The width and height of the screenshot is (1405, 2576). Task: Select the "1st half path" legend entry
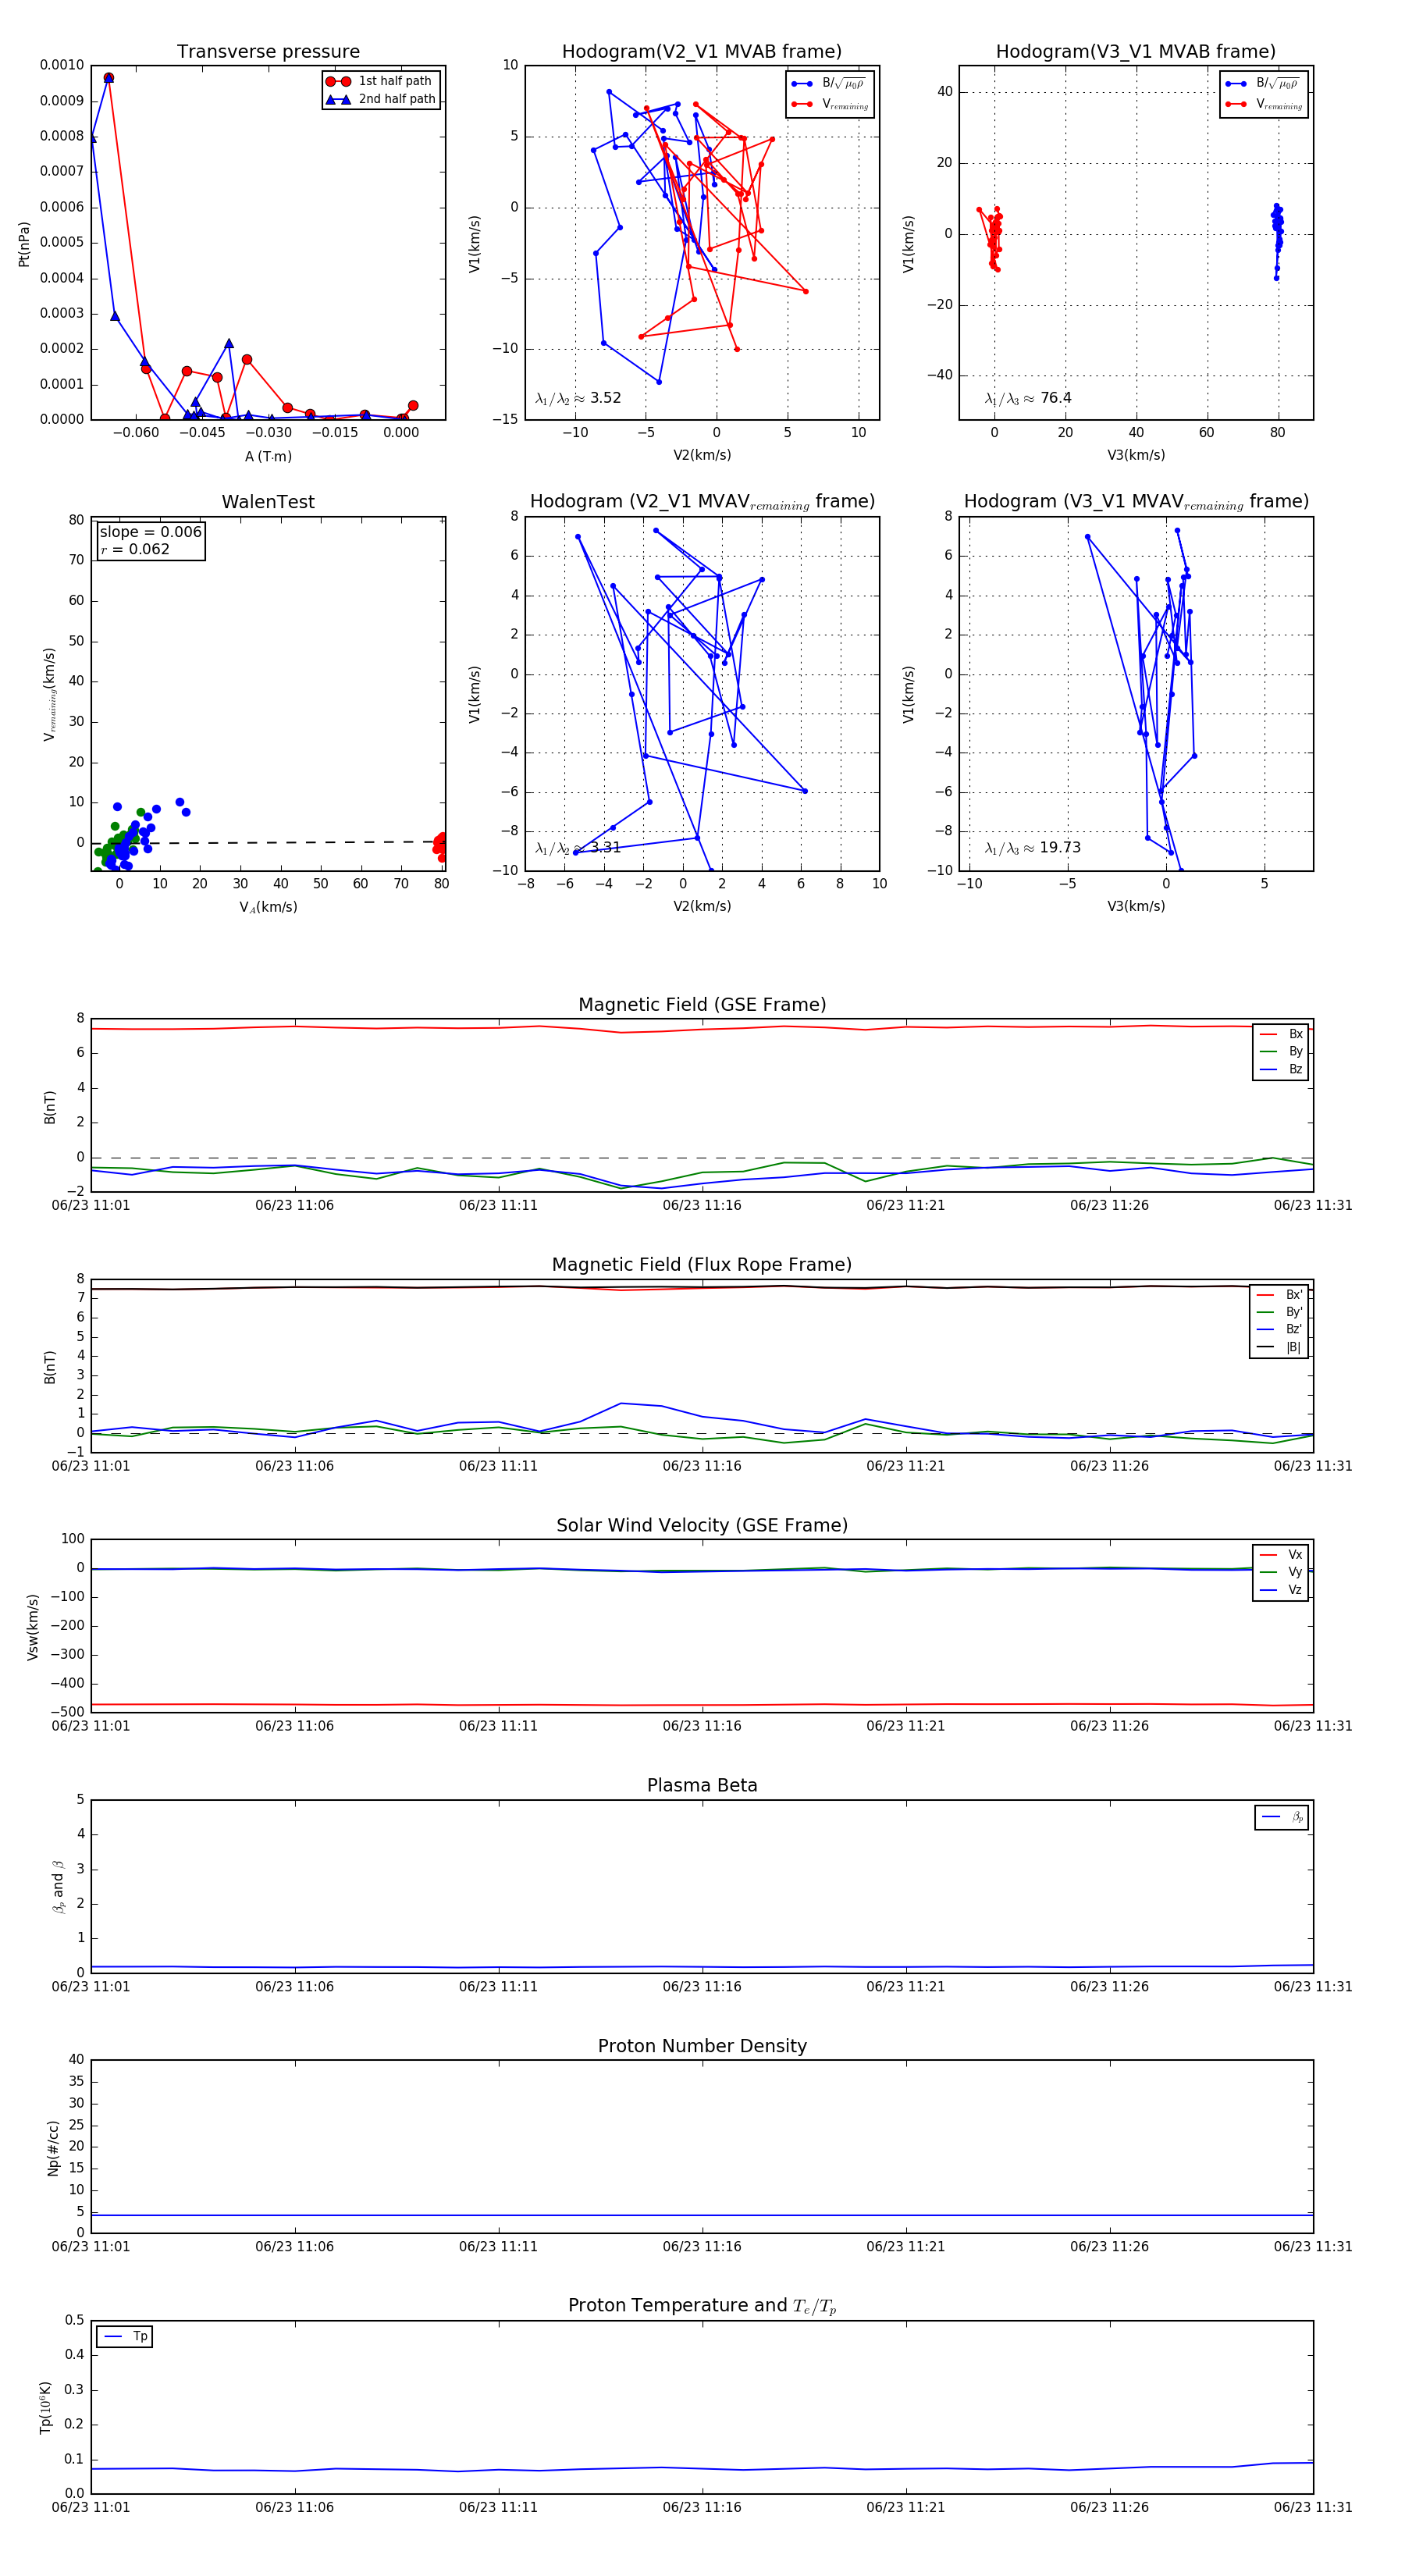(381, 81)
